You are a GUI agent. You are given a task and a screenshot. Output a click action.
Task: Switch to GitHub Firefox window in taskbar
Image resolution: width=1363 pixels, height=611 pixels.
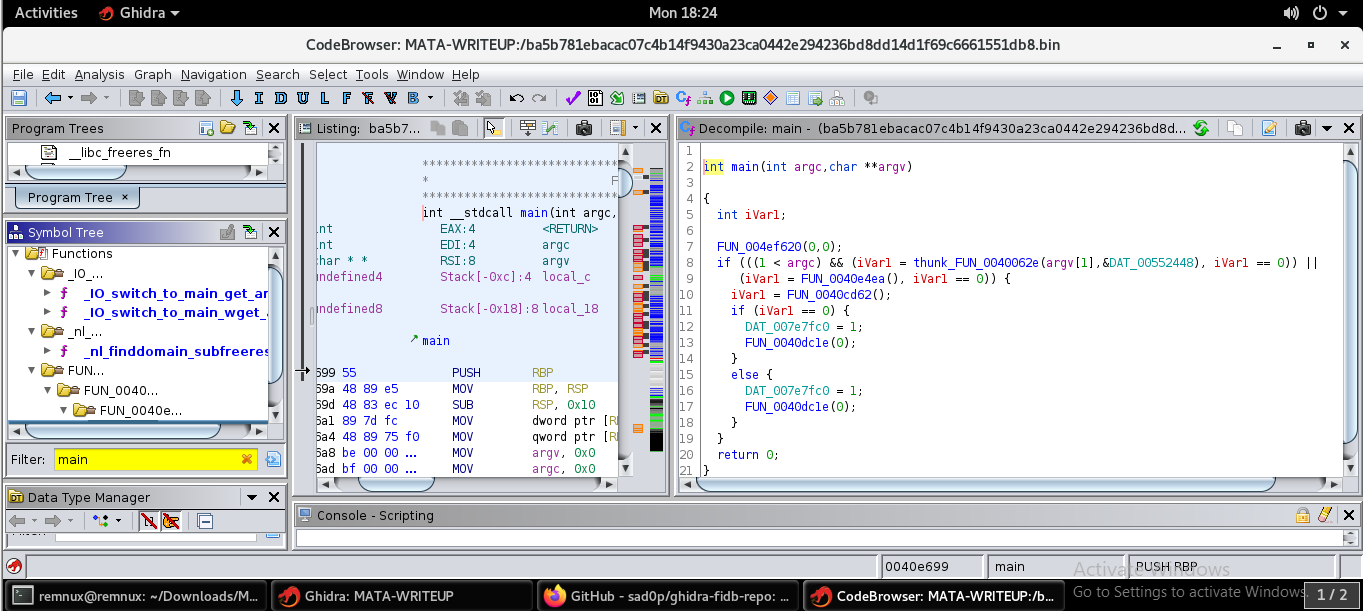pos(667,596)
